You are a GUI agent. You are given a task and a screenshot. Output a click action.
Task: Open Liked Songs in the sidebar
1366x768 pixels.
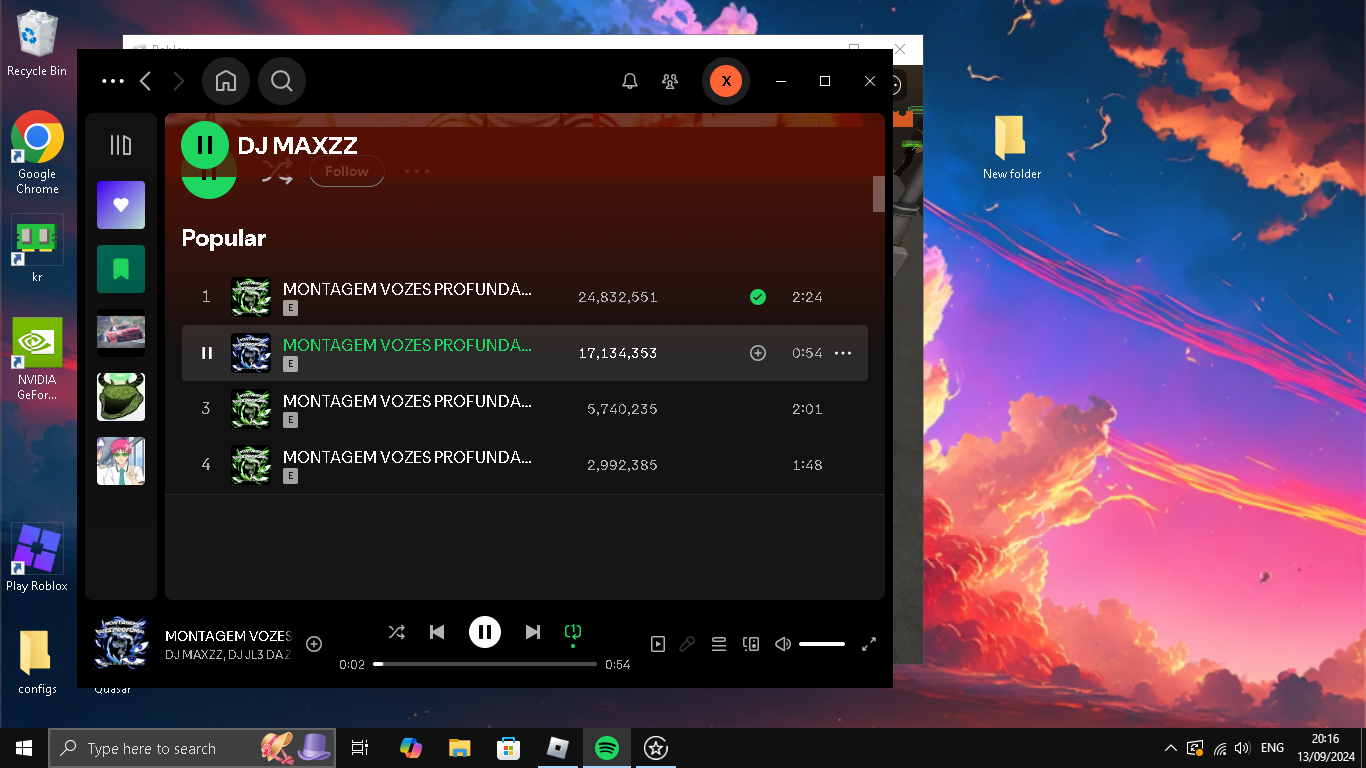(x=121, y=205)
